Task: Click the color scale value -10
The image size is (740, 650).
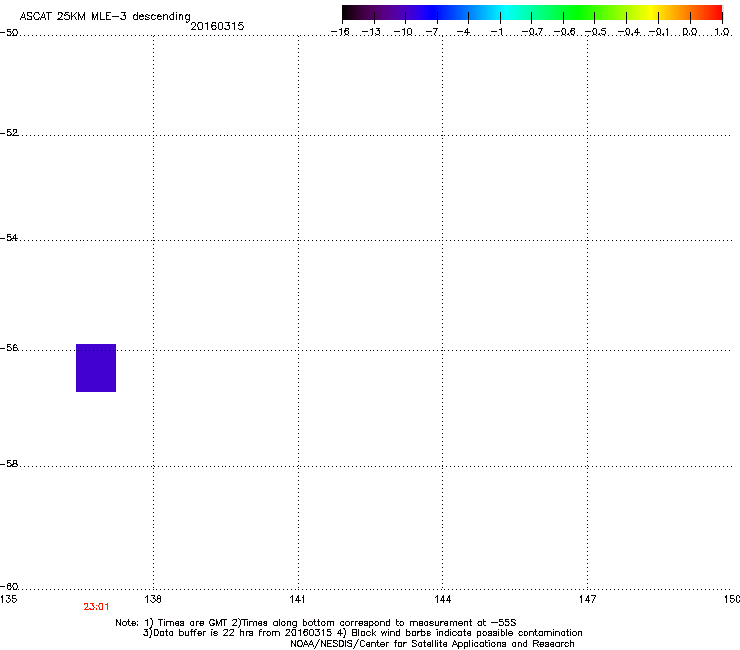Action: (x=404, y=32)
